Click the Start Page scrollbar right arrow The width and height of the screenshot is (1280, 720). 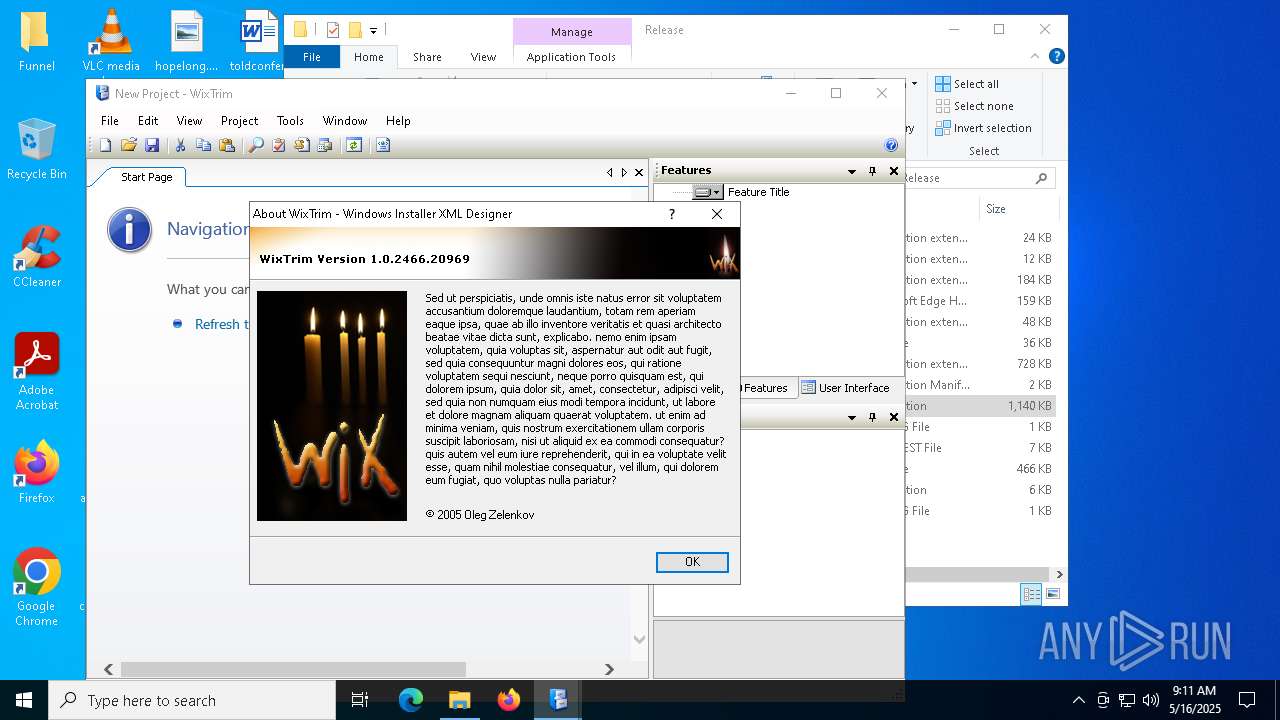click(x=609, y=669)
